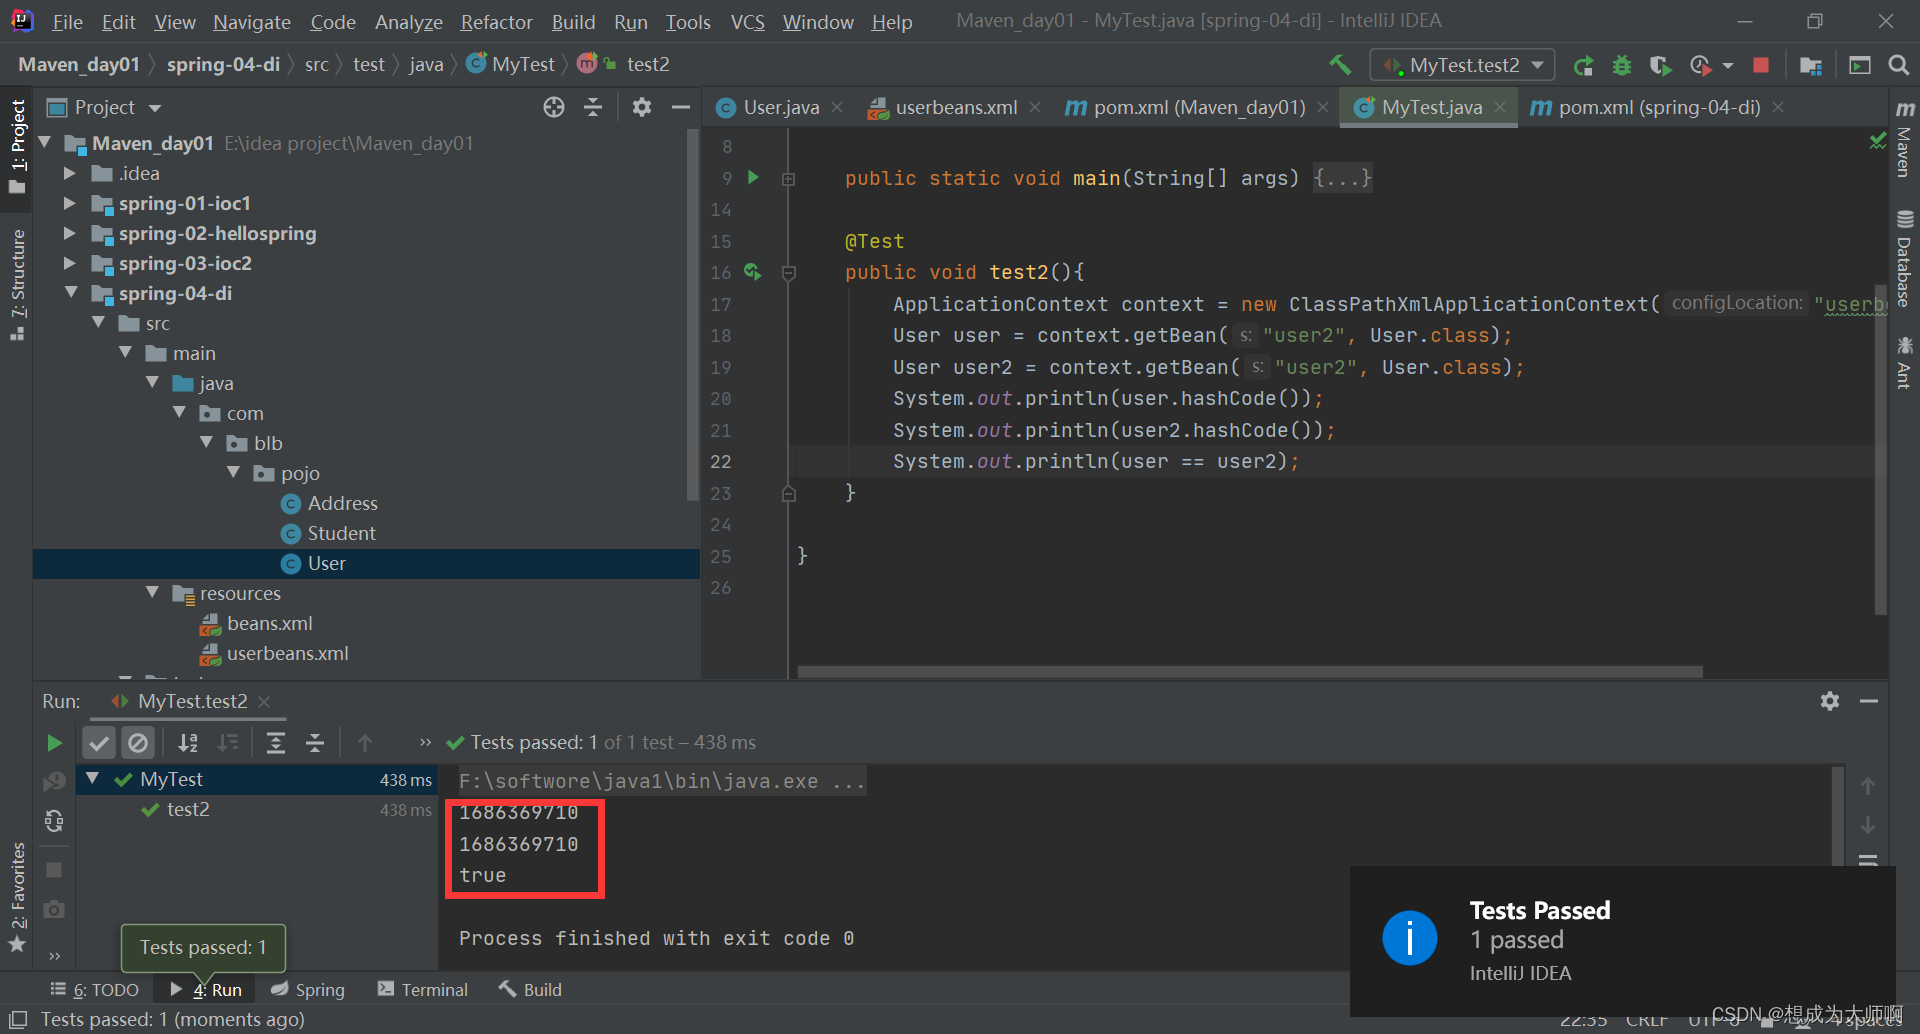Screen dimensions: 1920x1034
Task: Toggle tool window bars in status corner
Action: [x=17, y=1019]
